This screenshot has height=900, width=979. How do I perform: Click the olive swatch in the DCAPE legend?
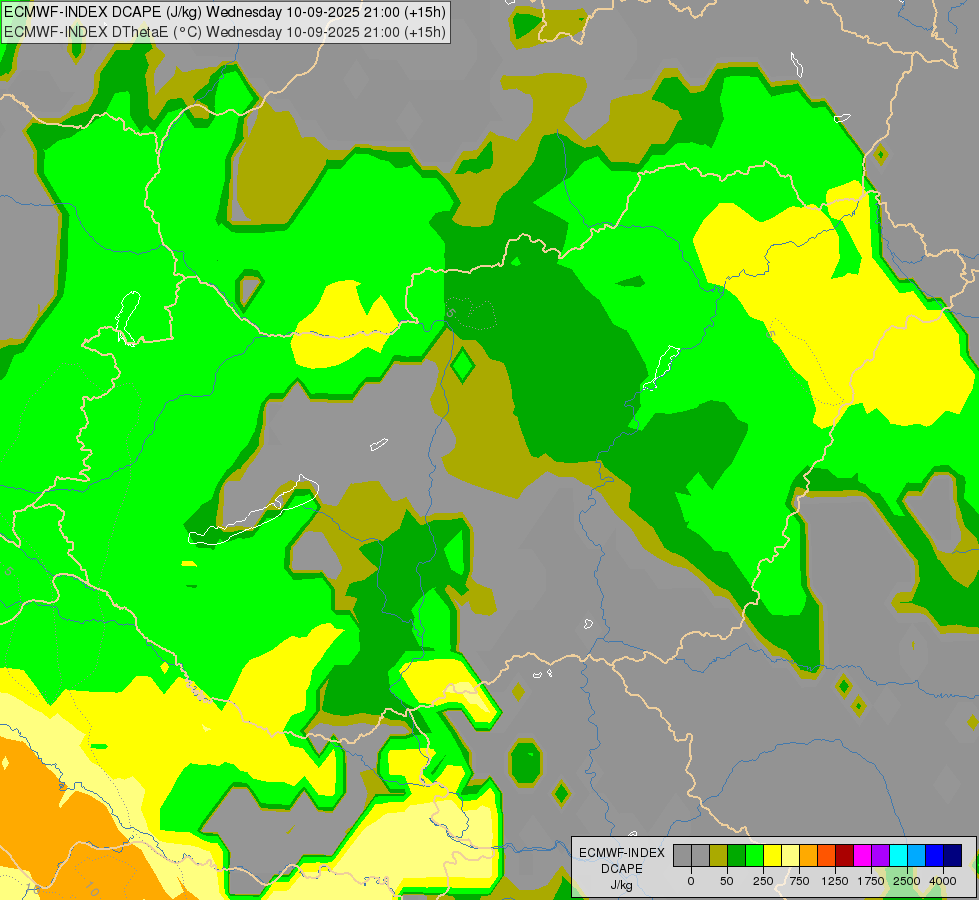719,855
